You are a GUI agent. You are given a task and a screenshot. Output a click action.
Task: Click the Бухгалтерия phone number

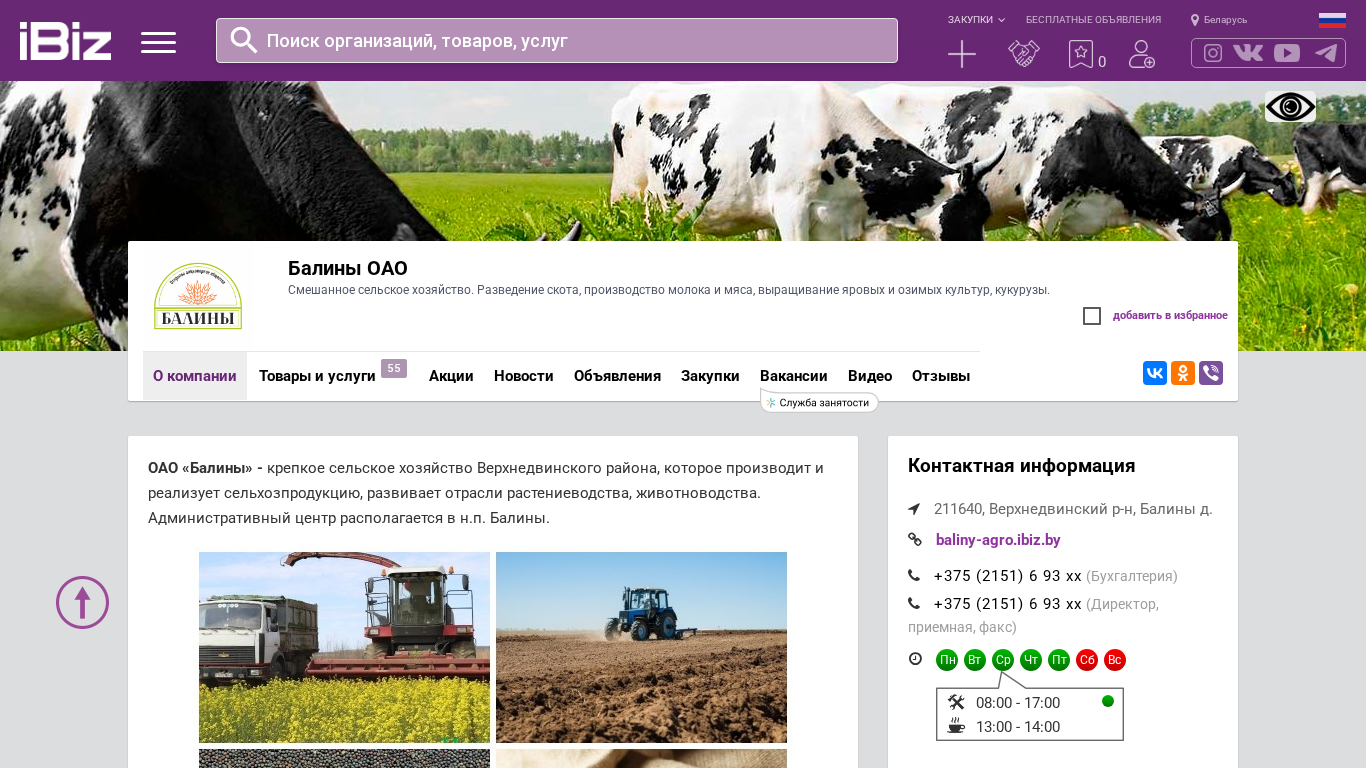(1008, 576)
